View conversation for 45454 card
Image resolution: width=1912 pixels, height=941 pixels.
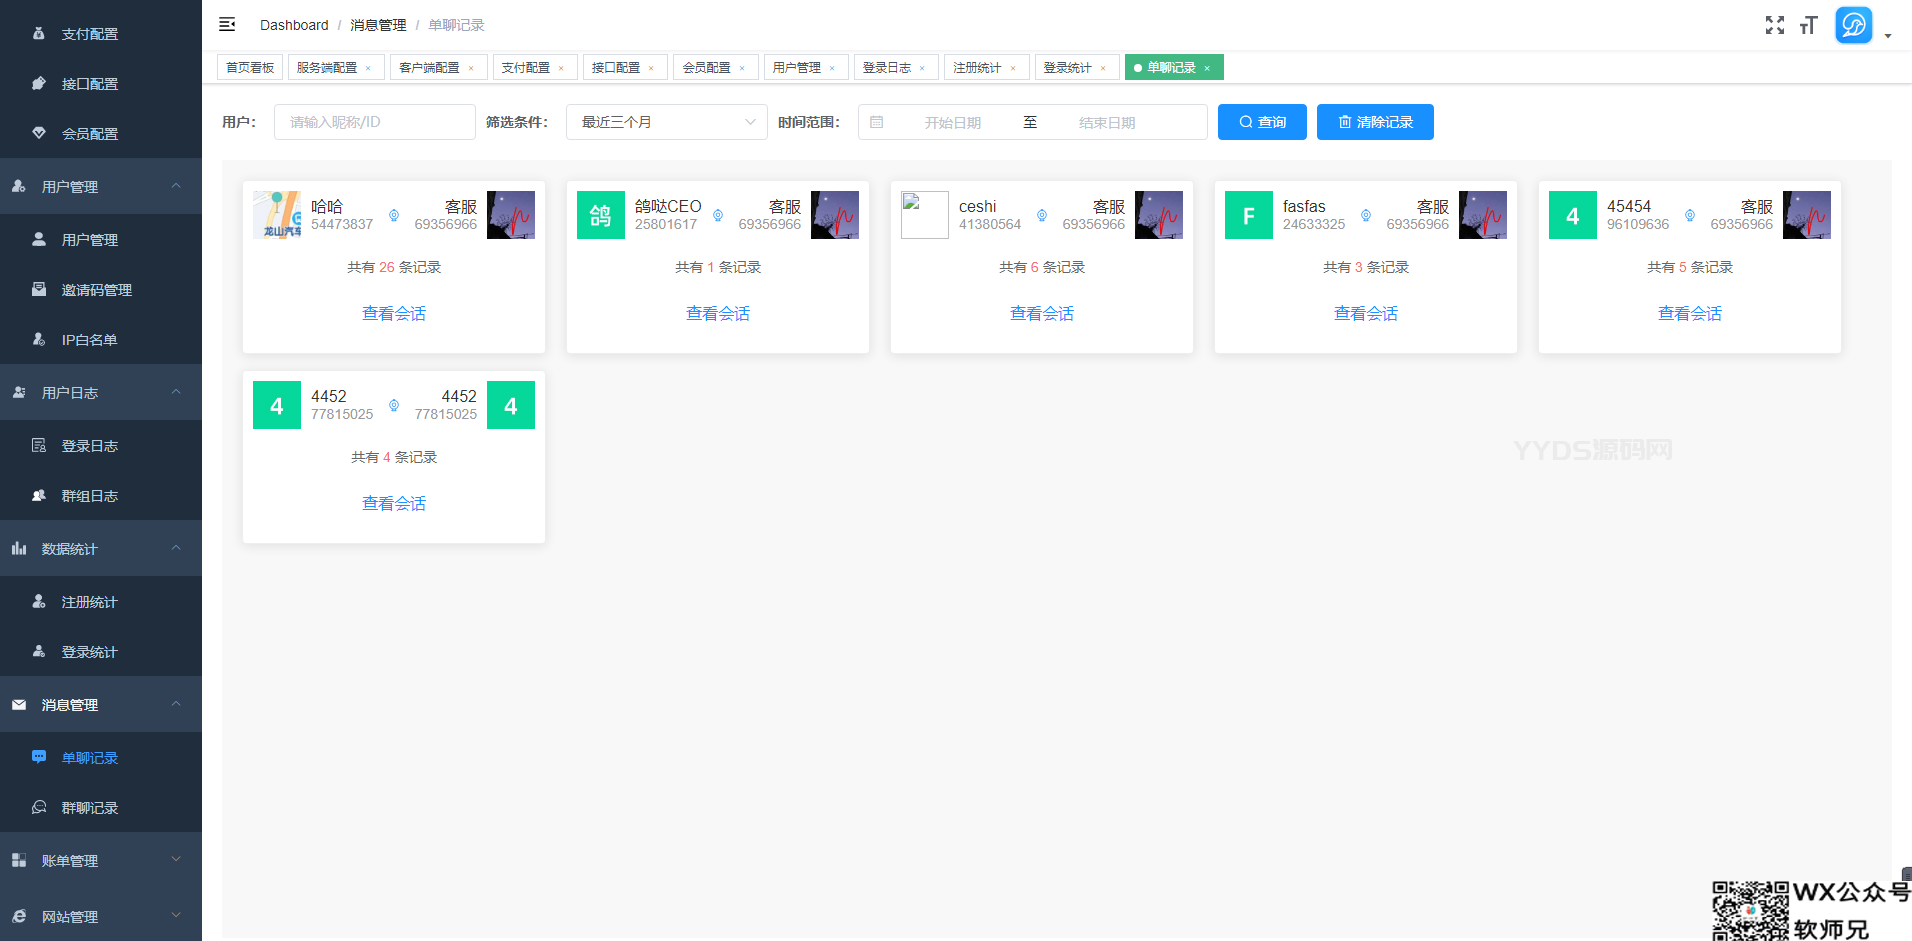pos(1690,313)
